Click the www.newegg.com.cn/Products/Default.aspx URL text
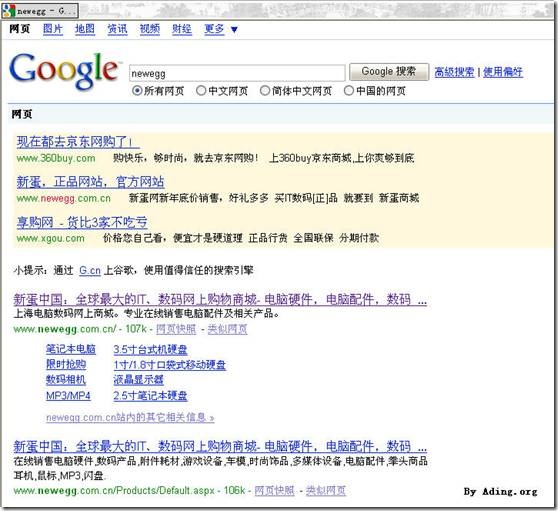 point(114,491)
